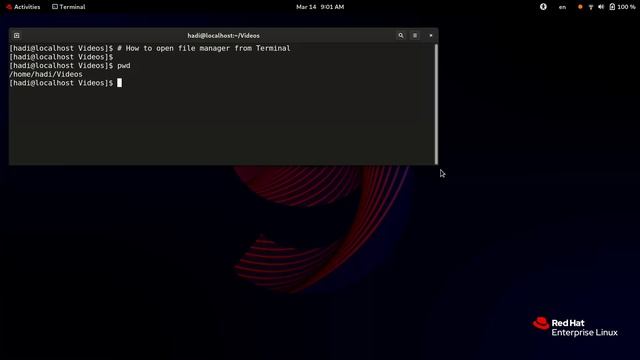Click the orange screen recording indicator

click(580, 7)
